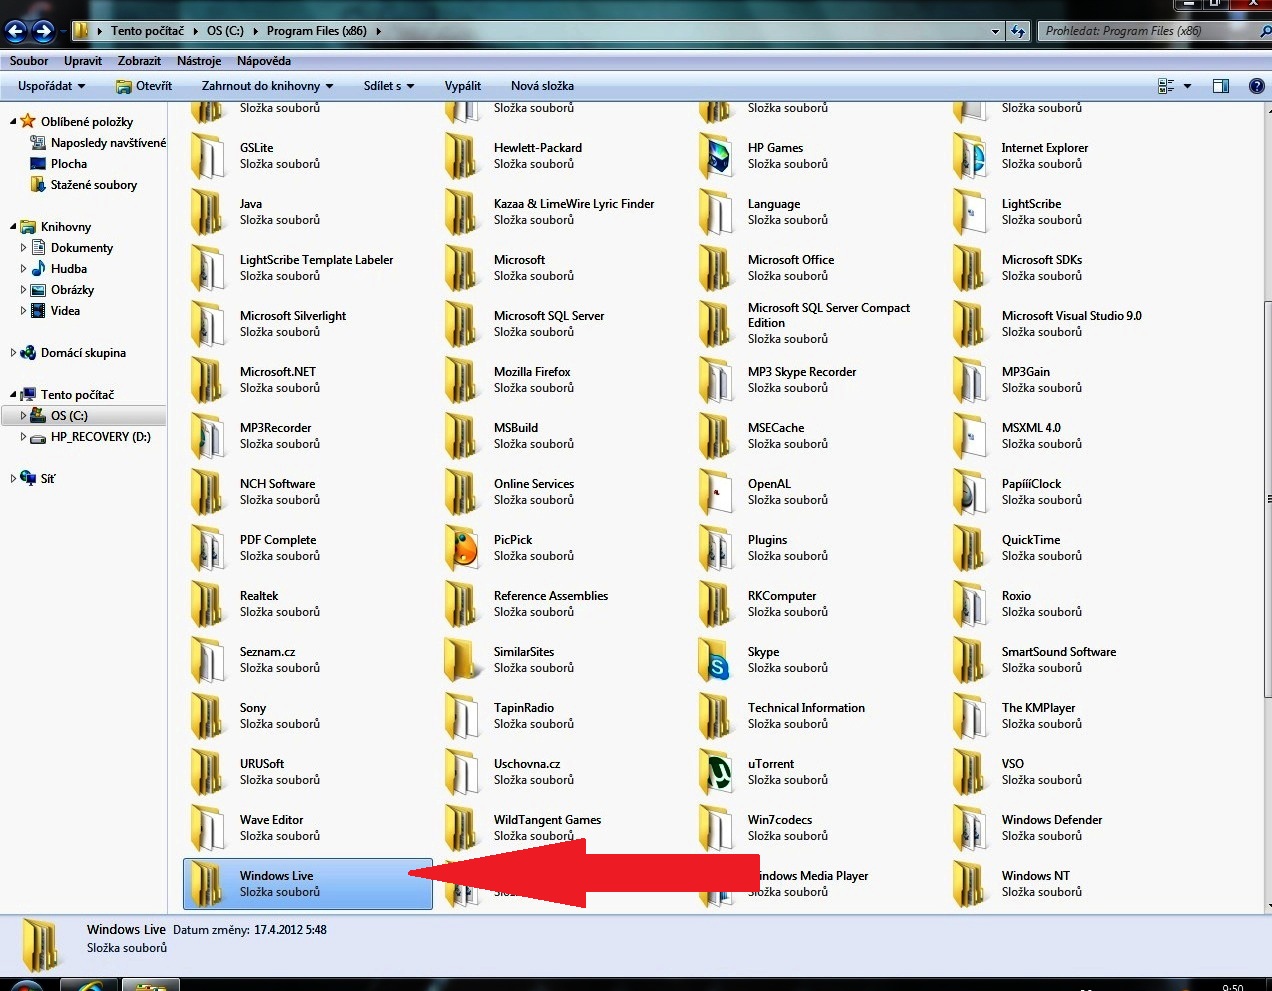
Task: Open the PicPick folder icon
Action: tap(462, 547)
